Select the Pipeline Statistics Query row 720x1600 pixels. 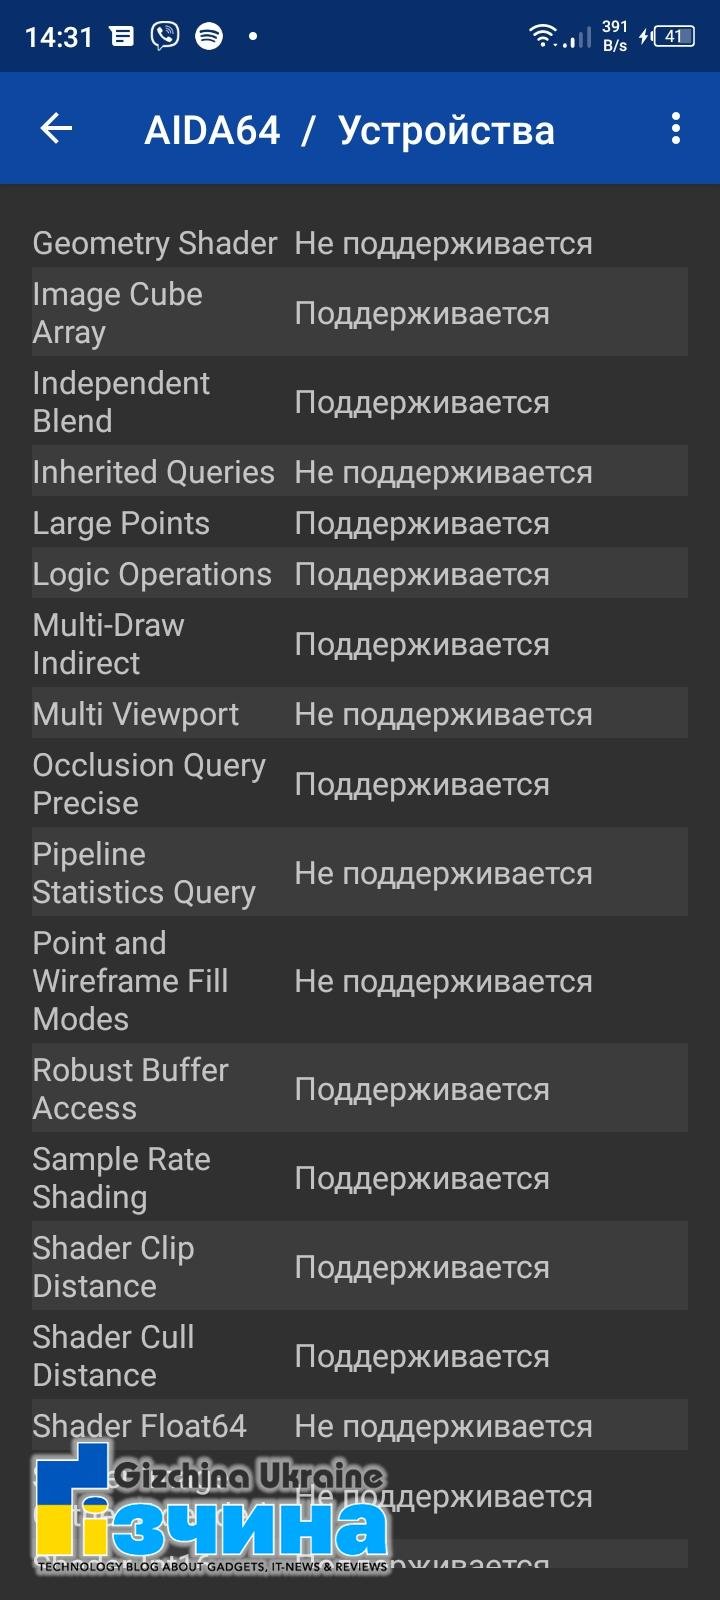(x=360, y=873)
